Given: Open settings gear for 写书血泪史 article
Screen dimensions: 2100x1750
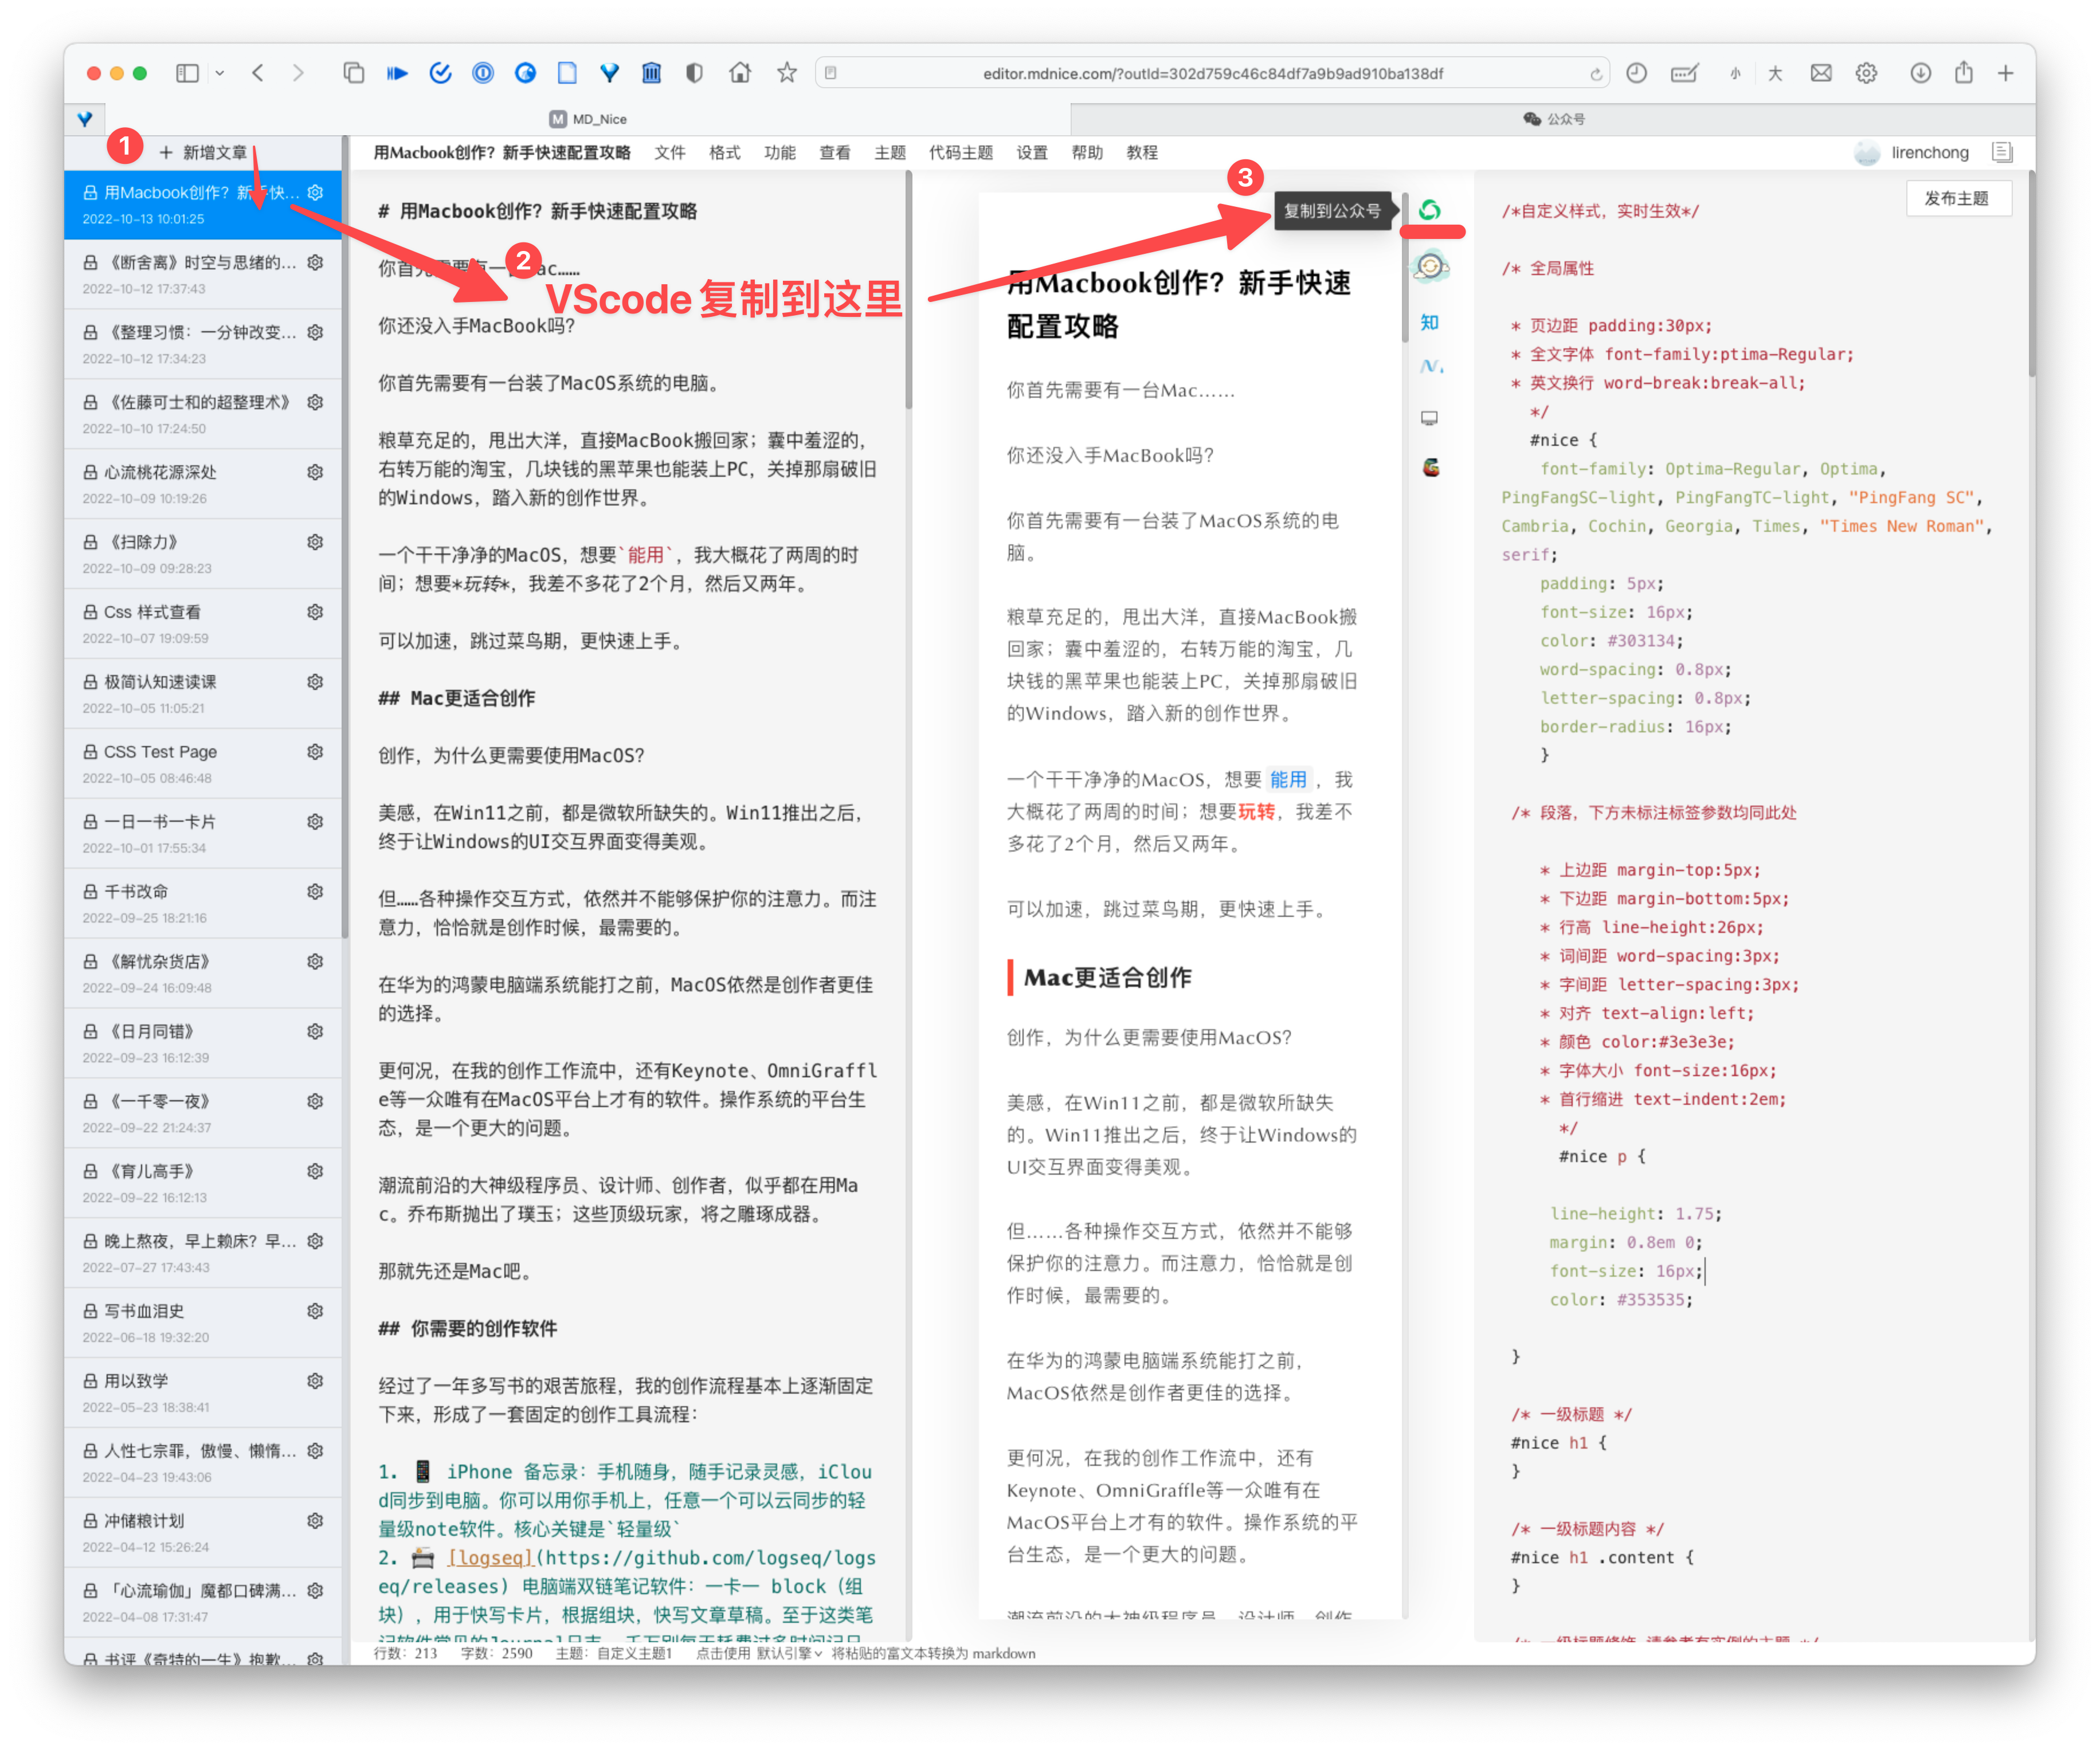Looking at the screenshot, I should tap(315, 1311).
